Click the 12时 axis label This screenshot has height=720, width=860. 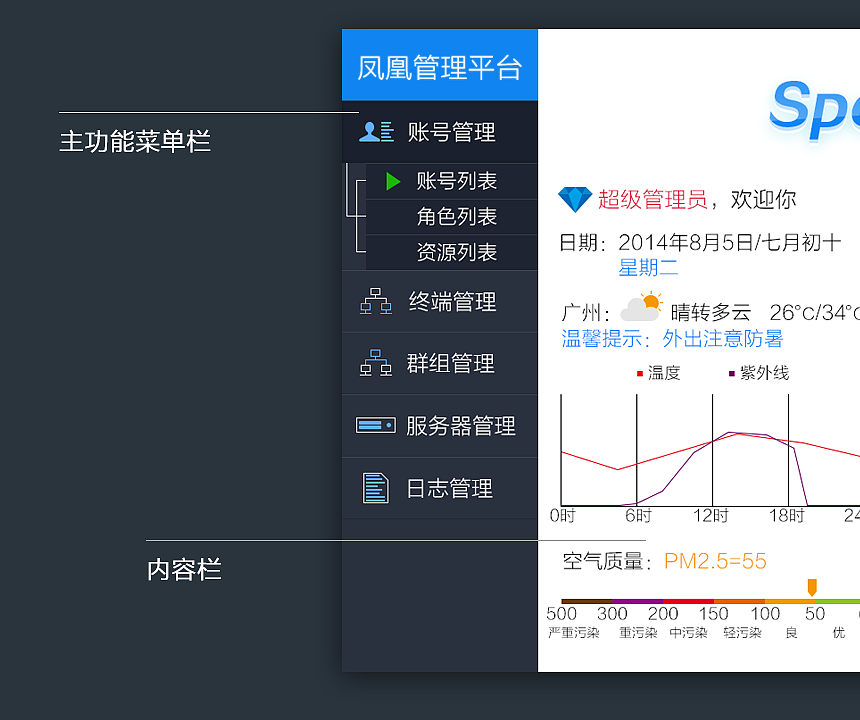(x=710, y=515)
